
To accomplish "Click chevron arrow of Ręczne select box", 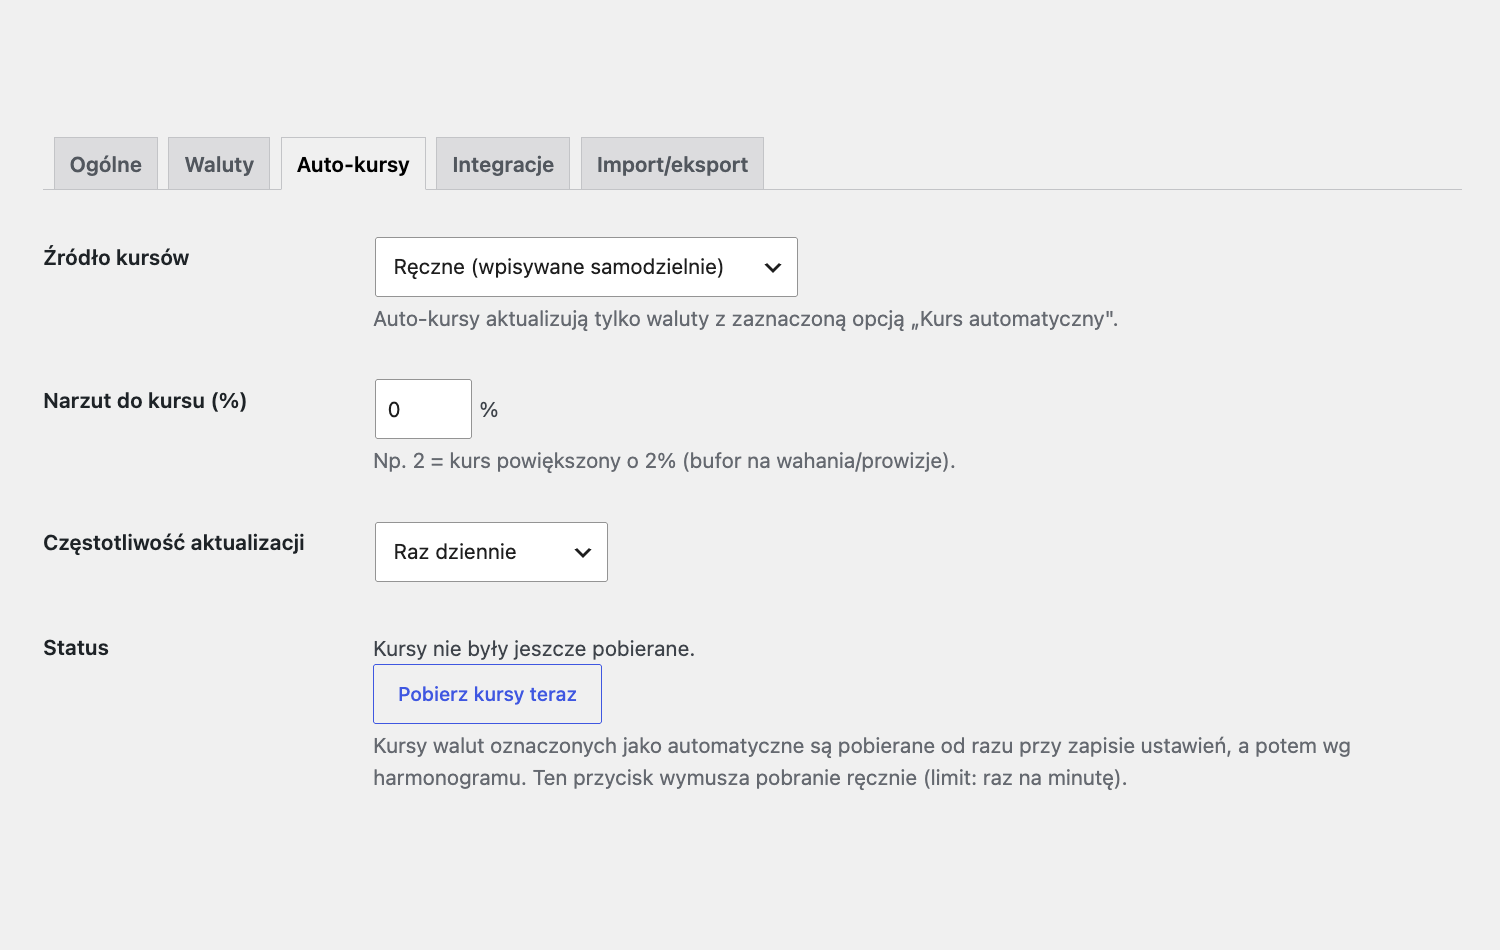I will pyautogui.click(x=772, y=268).
